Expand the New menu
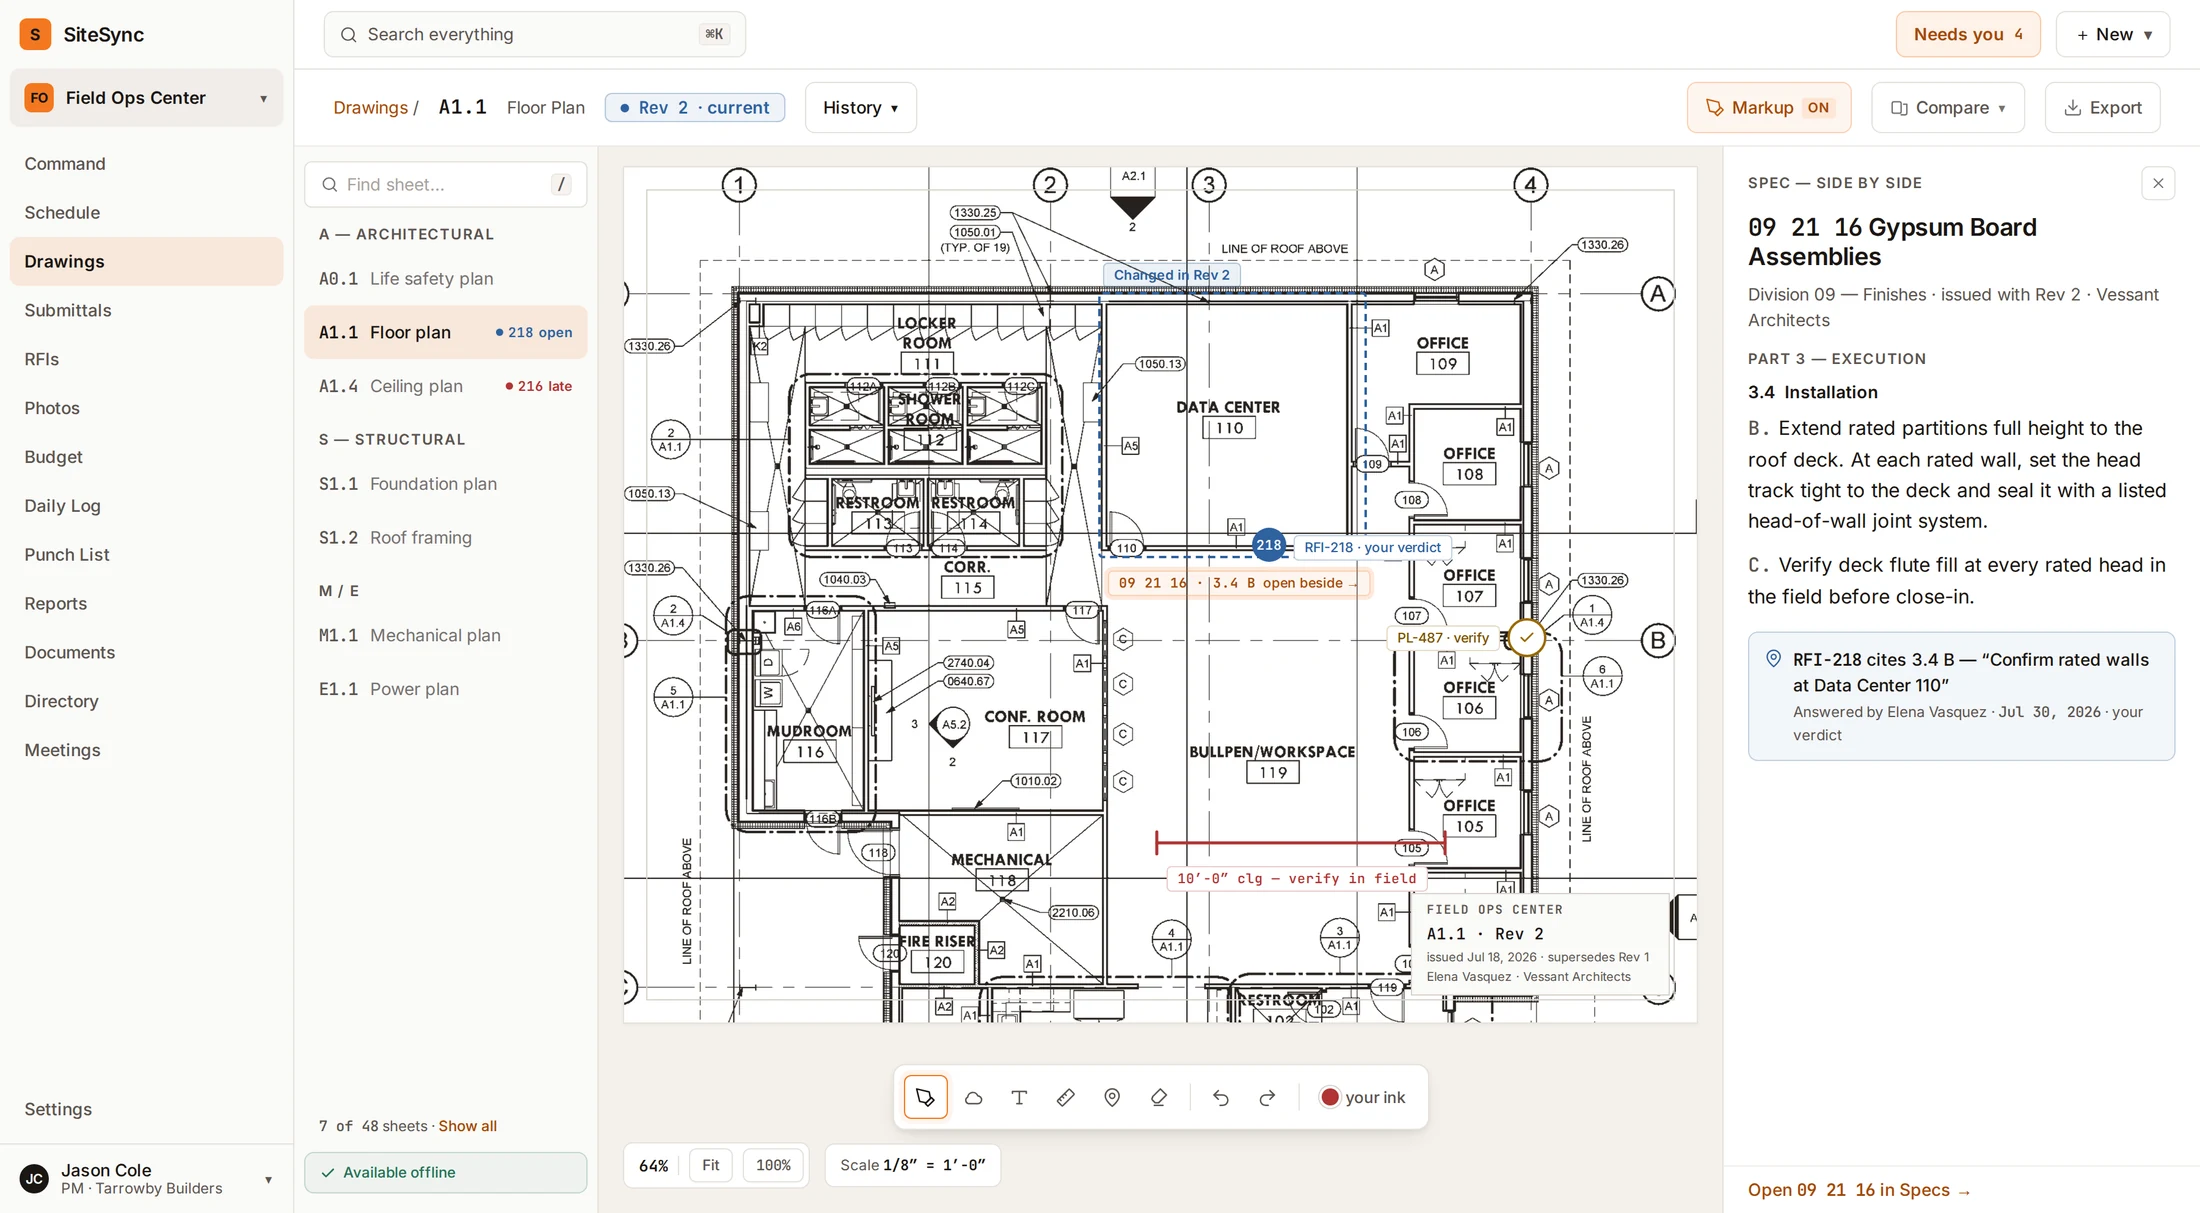This screenshot has width=2200, height=1213. (2112, 34)
